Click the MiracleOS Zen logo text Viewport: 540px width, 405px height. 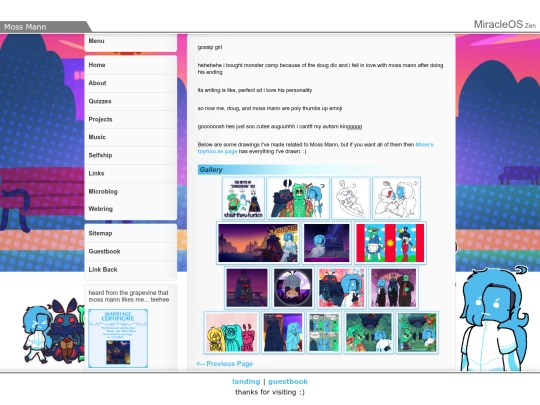point(505,24)
